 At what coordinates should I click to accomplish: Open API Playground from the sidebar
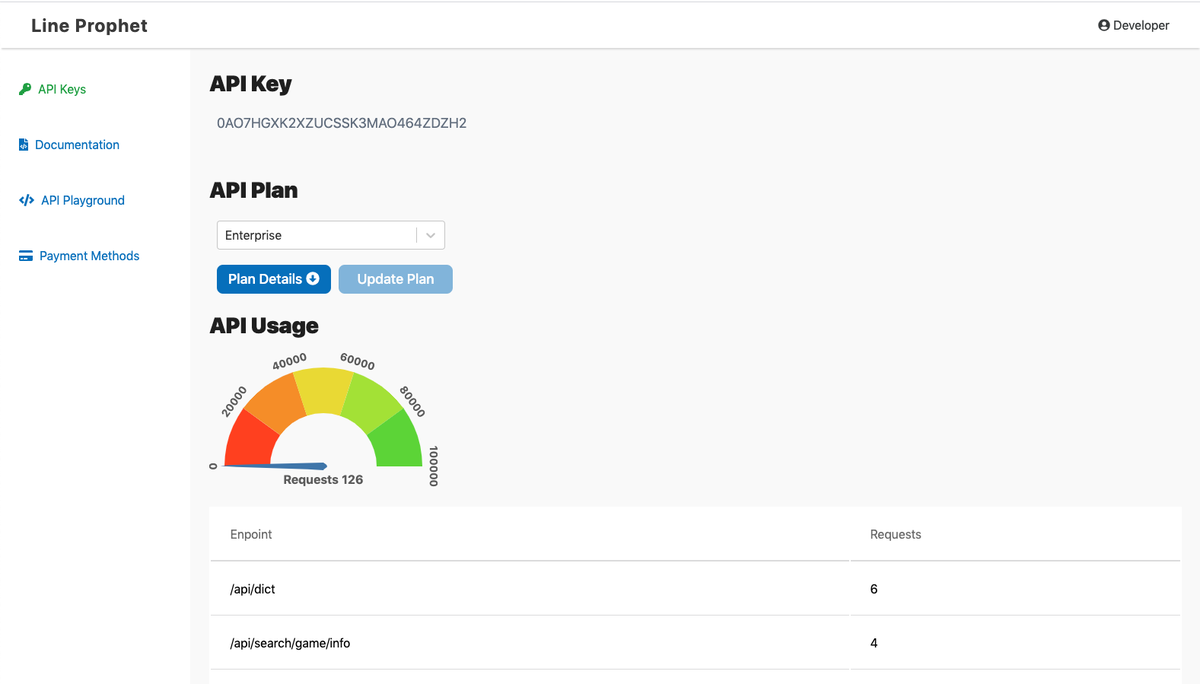72,200
